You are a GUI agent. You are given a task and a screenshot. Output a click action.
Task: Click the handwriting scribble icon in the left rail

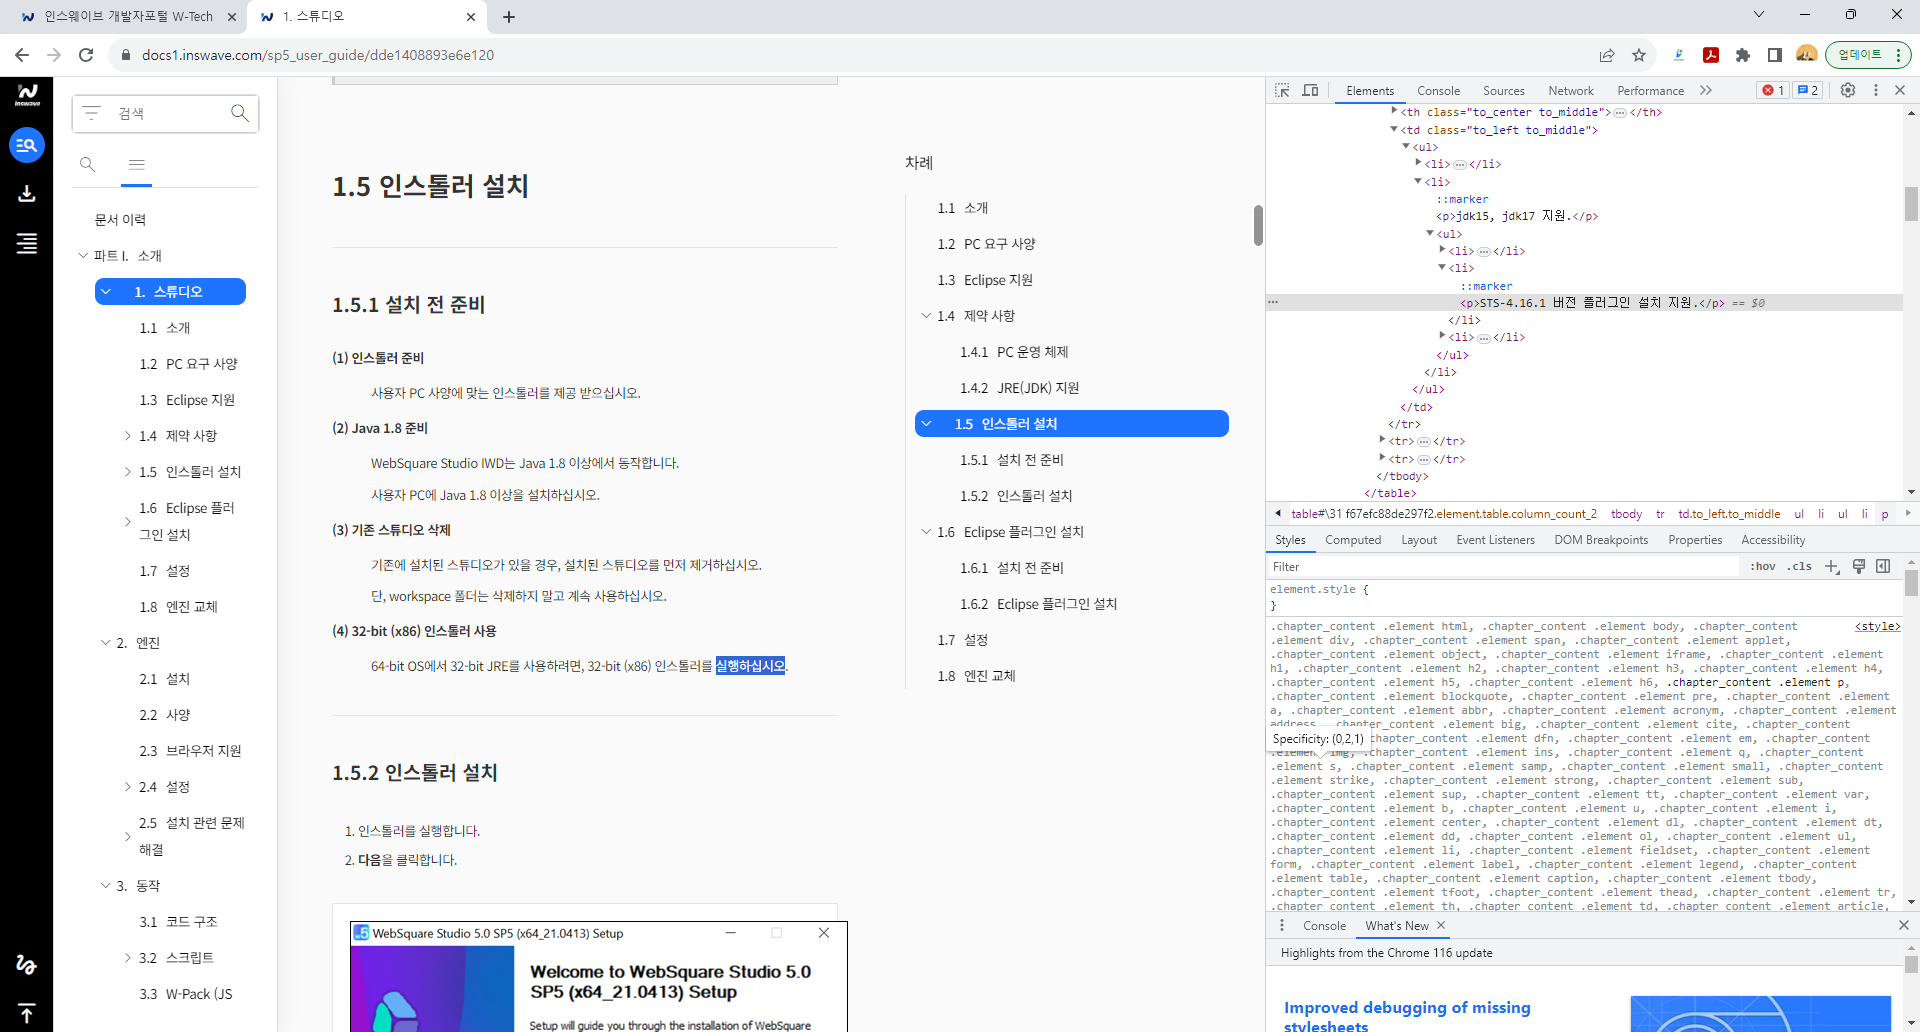[x=27, y=964]
